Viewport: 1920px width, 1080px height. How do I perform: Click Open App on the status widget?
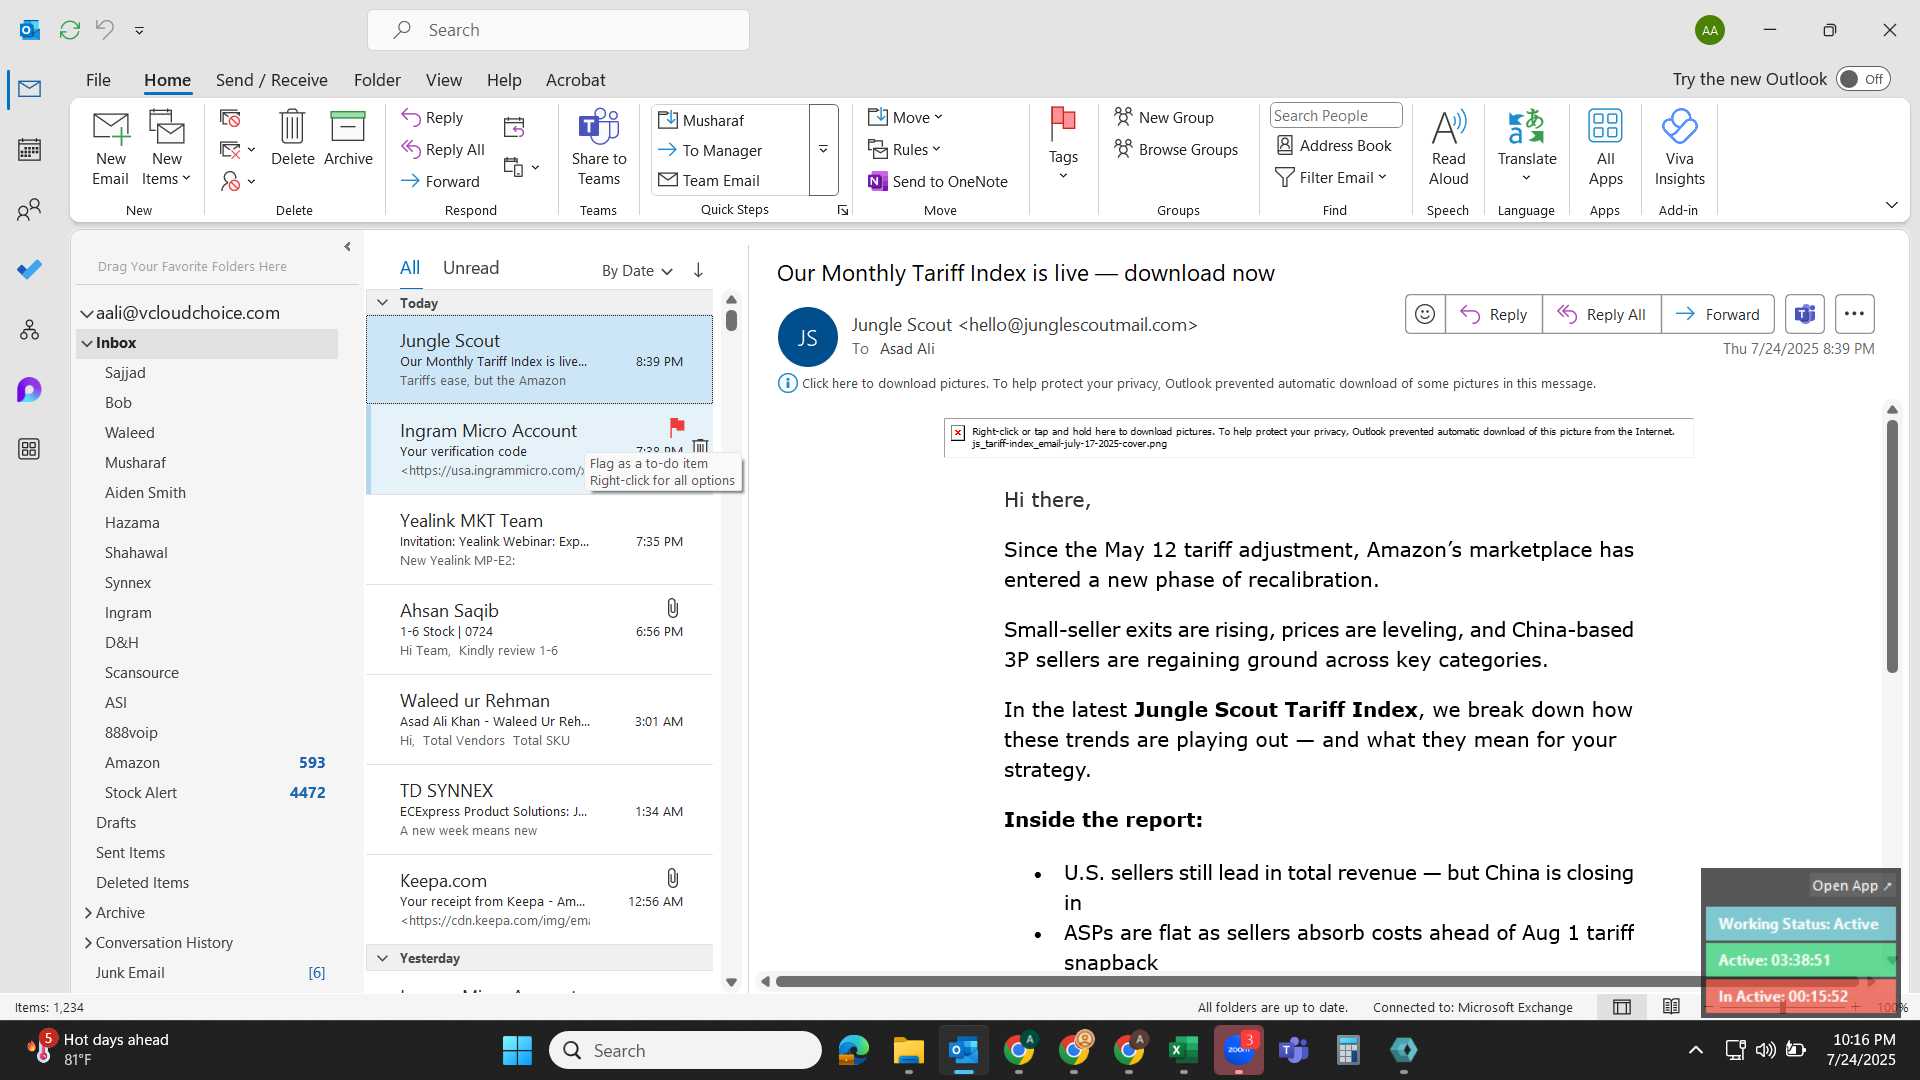pos(1851,886)
